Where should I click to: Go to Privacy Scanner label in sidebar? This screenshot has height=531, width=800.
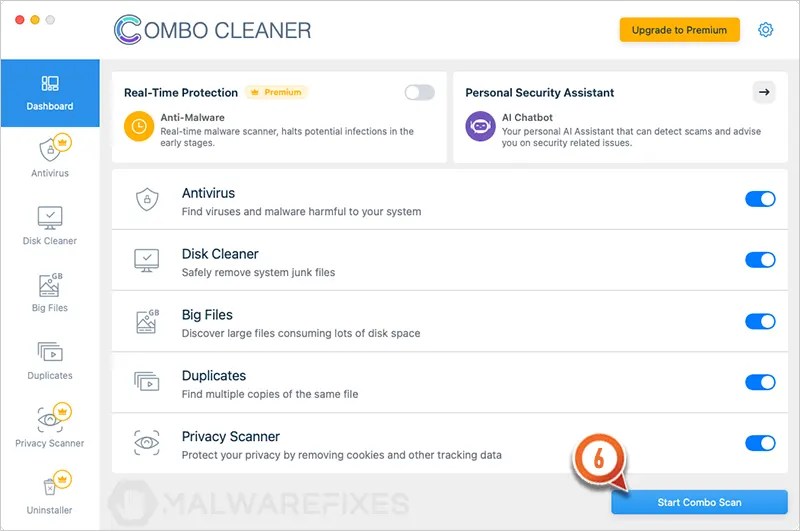click(49, 443)
